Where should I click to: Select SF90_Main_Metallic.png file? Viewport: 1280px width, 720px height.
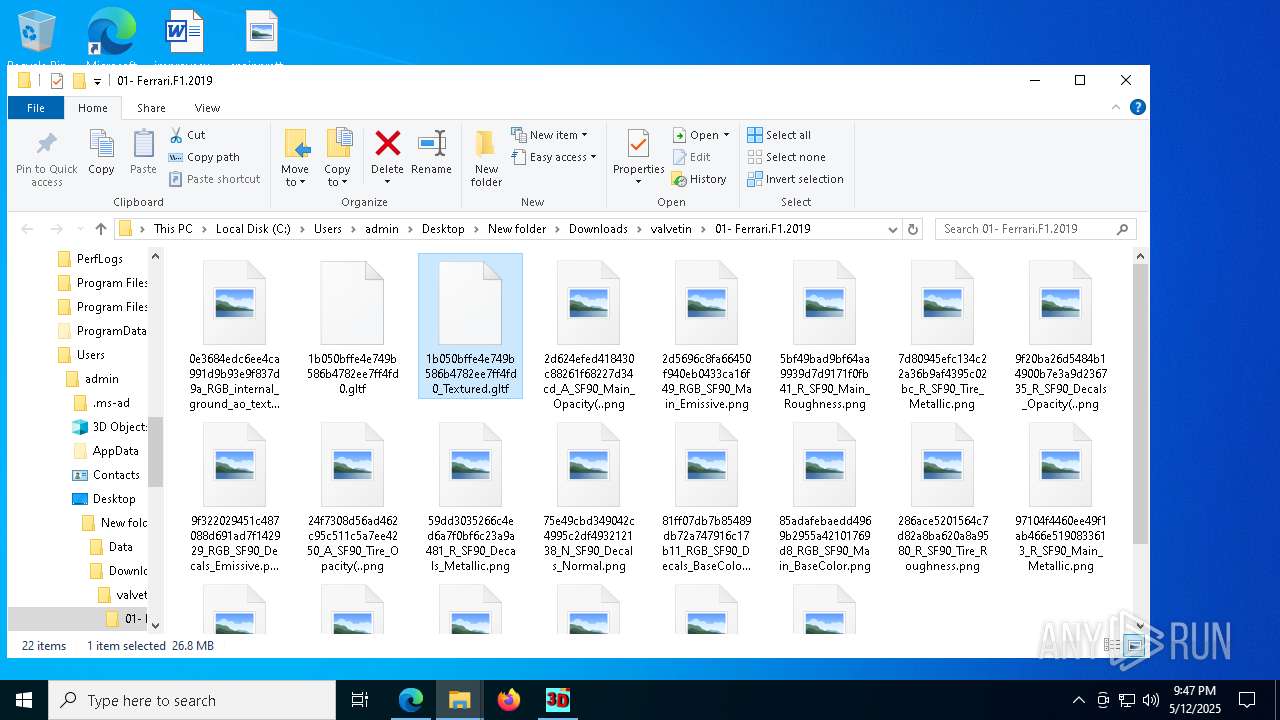click(1060, 497)
